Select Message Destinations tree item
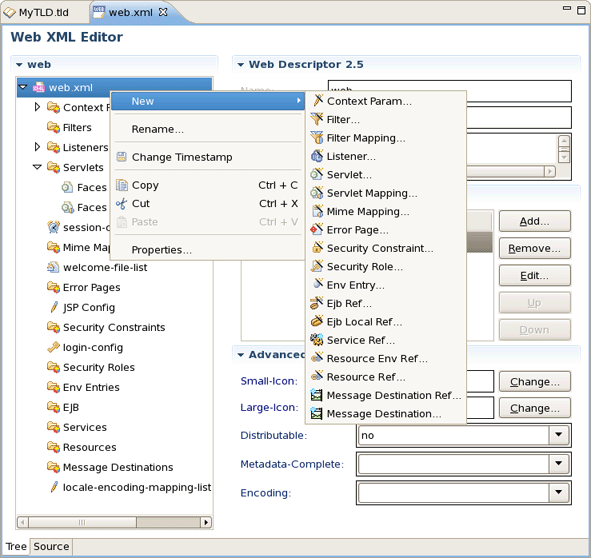 (118, 467)
